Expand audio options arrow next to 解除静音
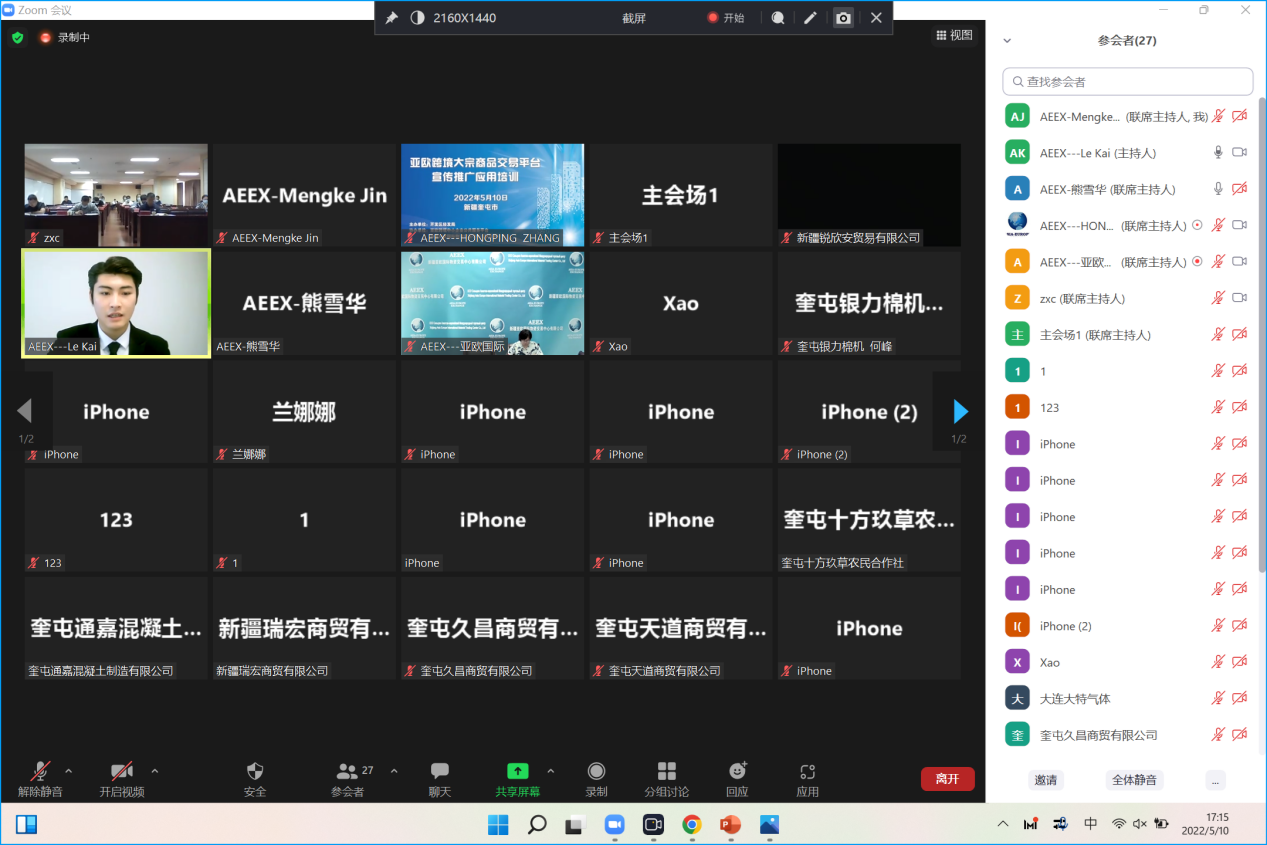Viewport: 1267px width, 845px height. [x=68, y=771]
